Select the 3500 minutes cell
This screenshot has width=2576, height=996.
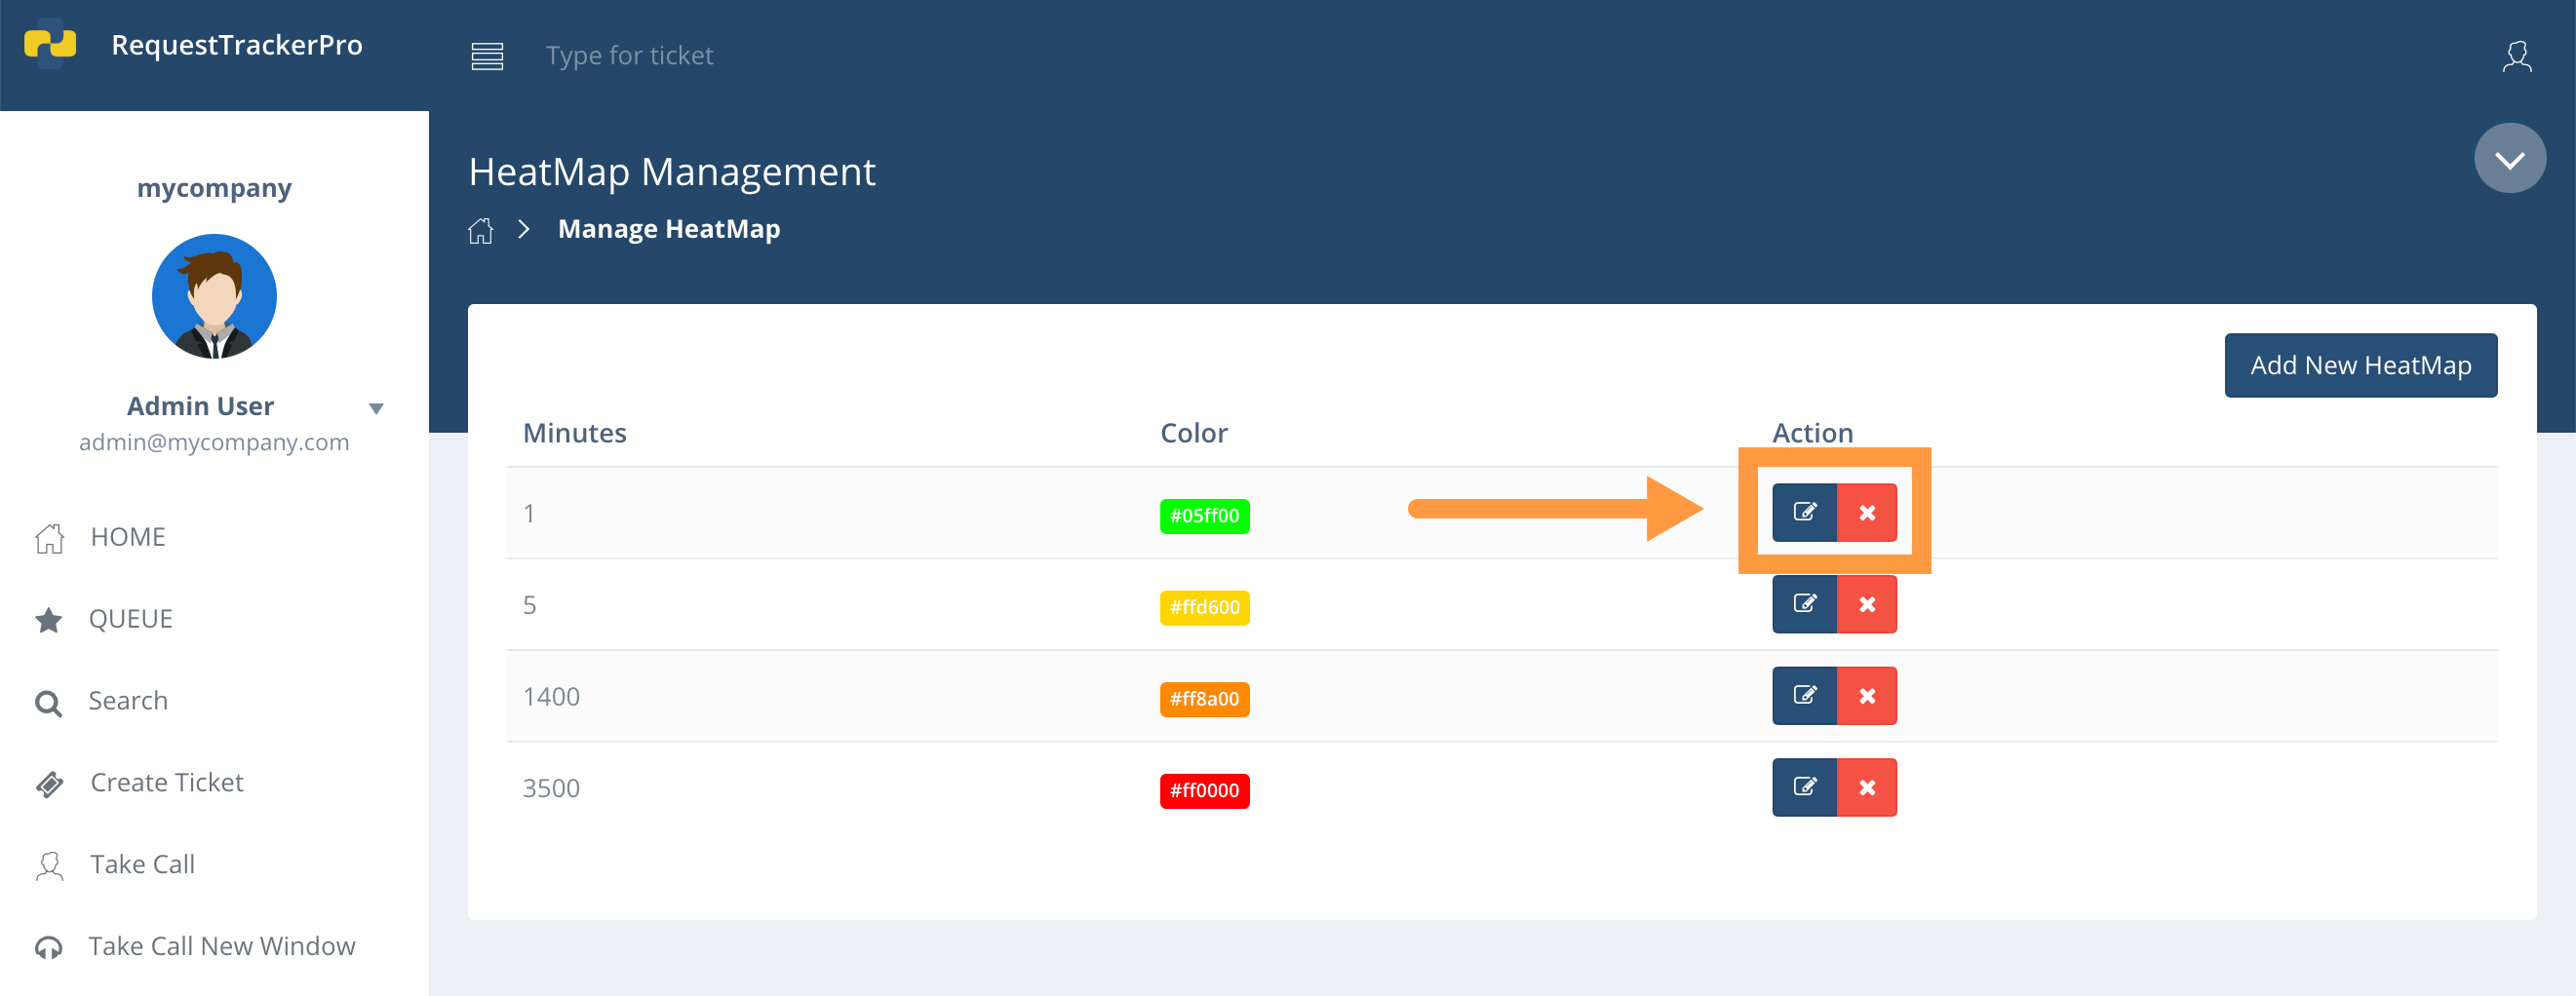551,789
